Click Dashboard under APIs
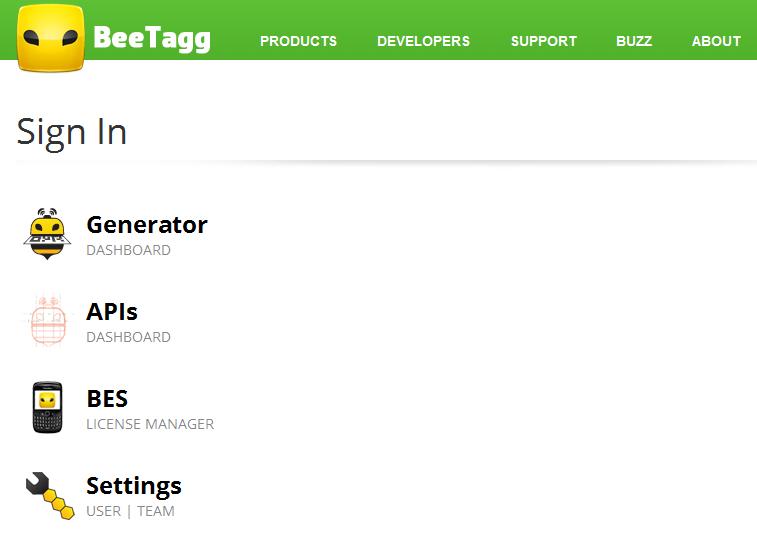The height and width of the screenshot is (551, 757). 128,337
